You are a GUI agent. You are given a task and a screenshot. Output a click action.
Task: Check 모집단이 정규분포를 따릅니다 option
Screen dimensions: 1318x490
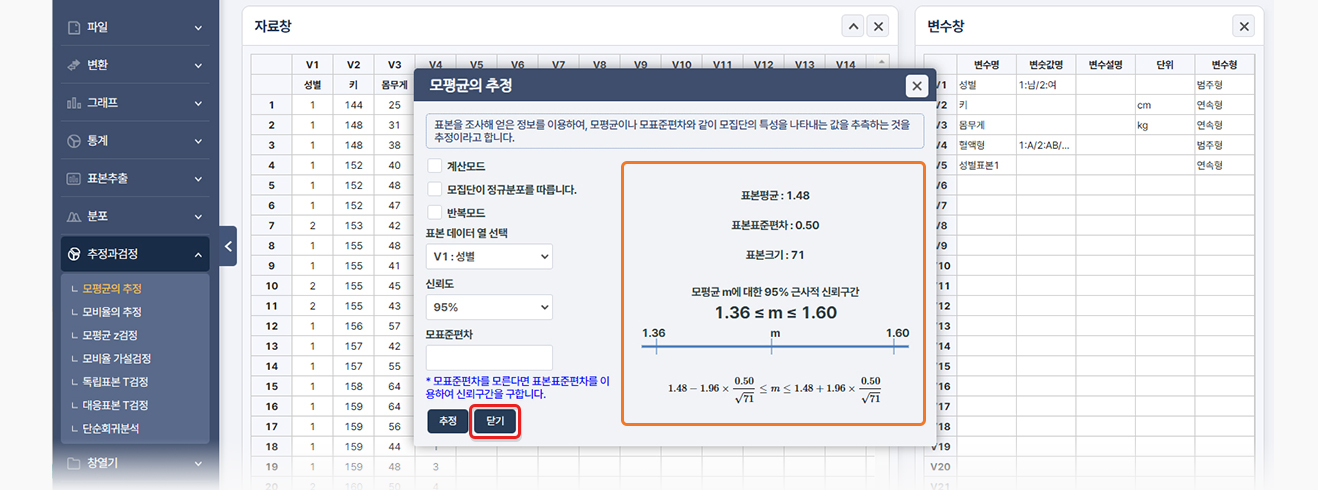point(434,189)
